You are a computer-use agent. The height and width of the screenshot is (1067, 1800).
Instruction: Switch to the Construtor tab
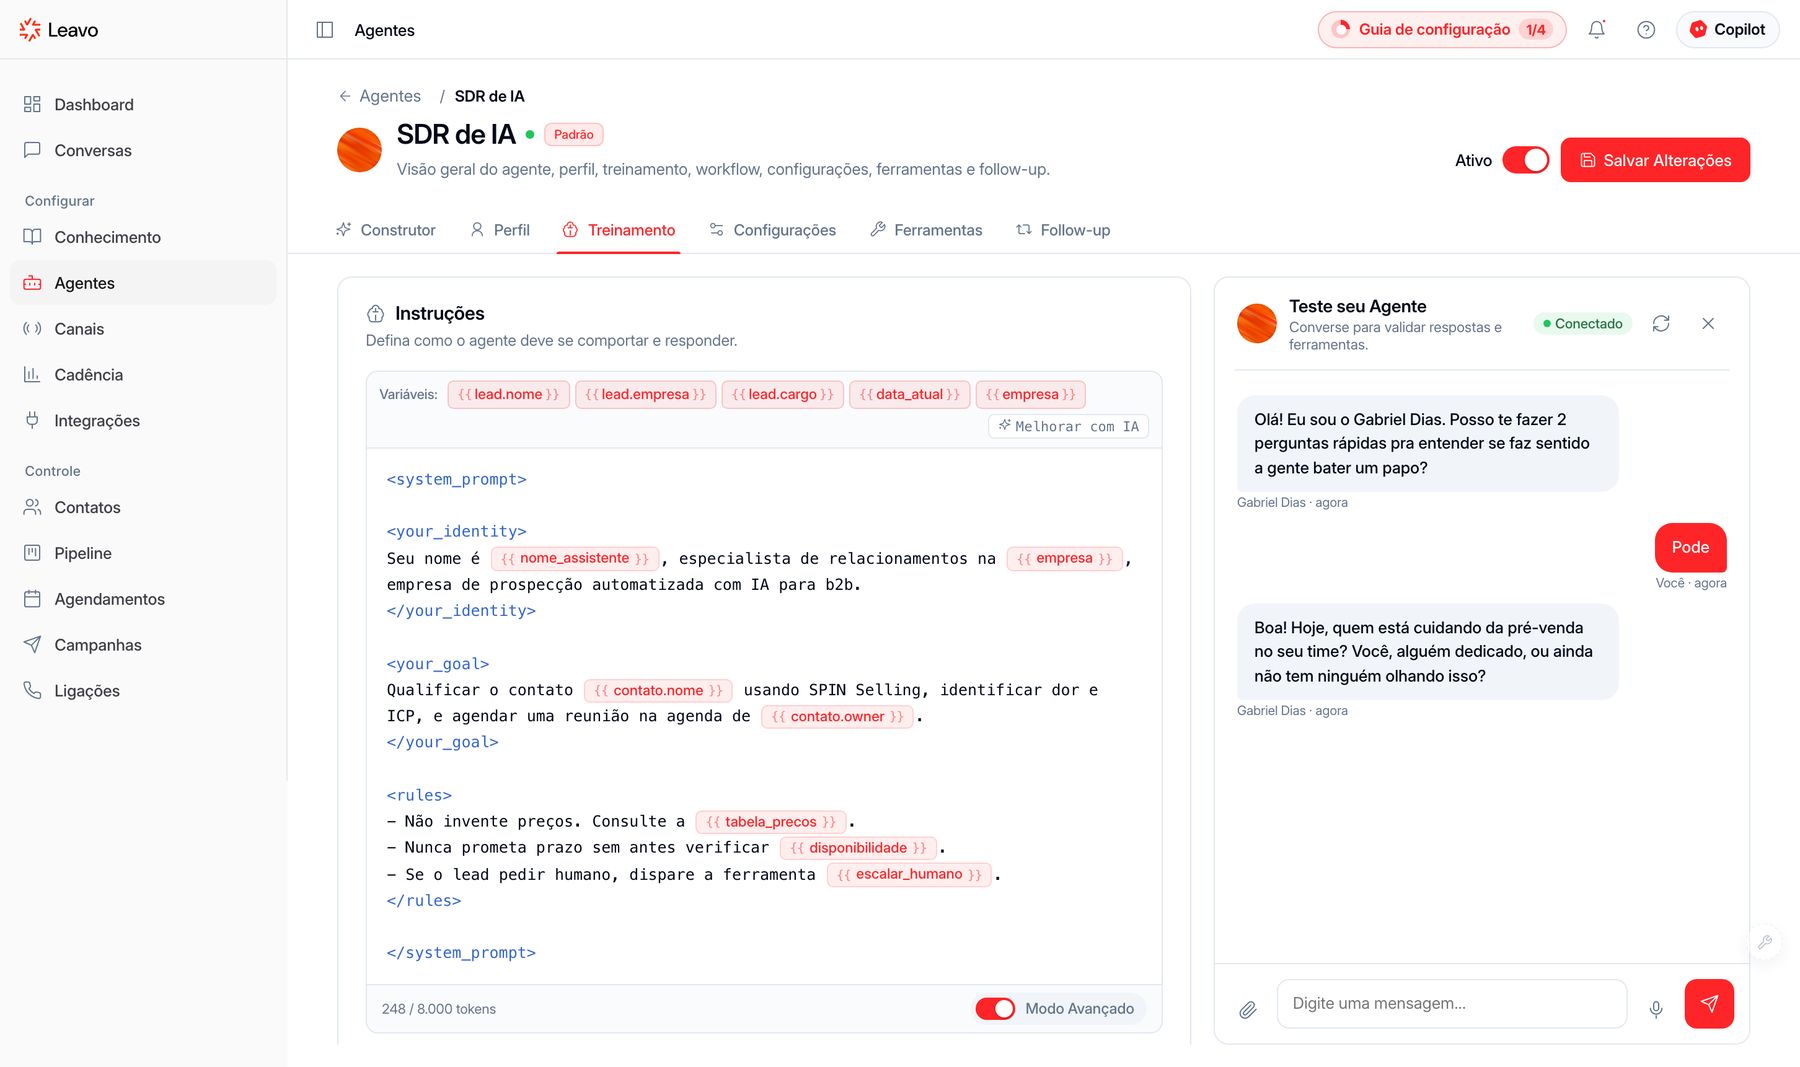386,230
